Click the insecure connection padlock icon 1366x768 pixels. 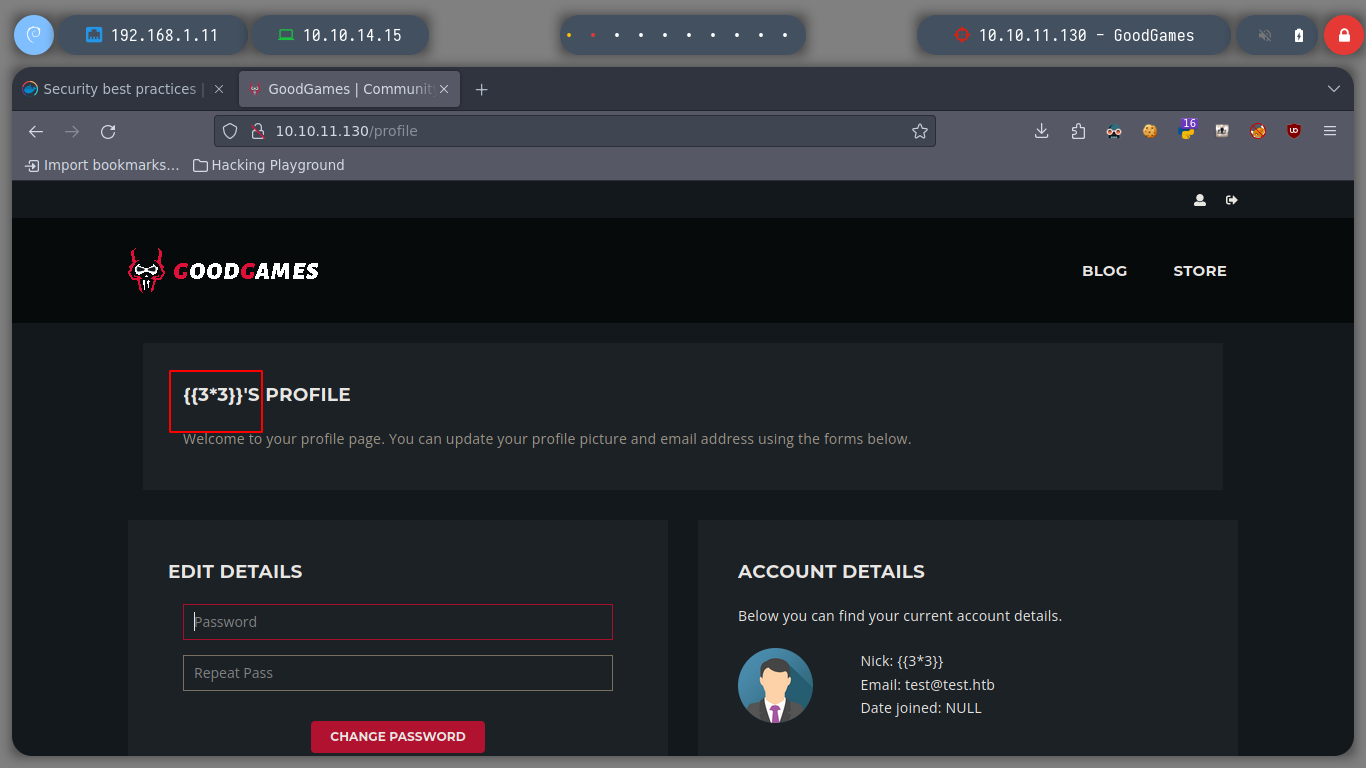256,131
